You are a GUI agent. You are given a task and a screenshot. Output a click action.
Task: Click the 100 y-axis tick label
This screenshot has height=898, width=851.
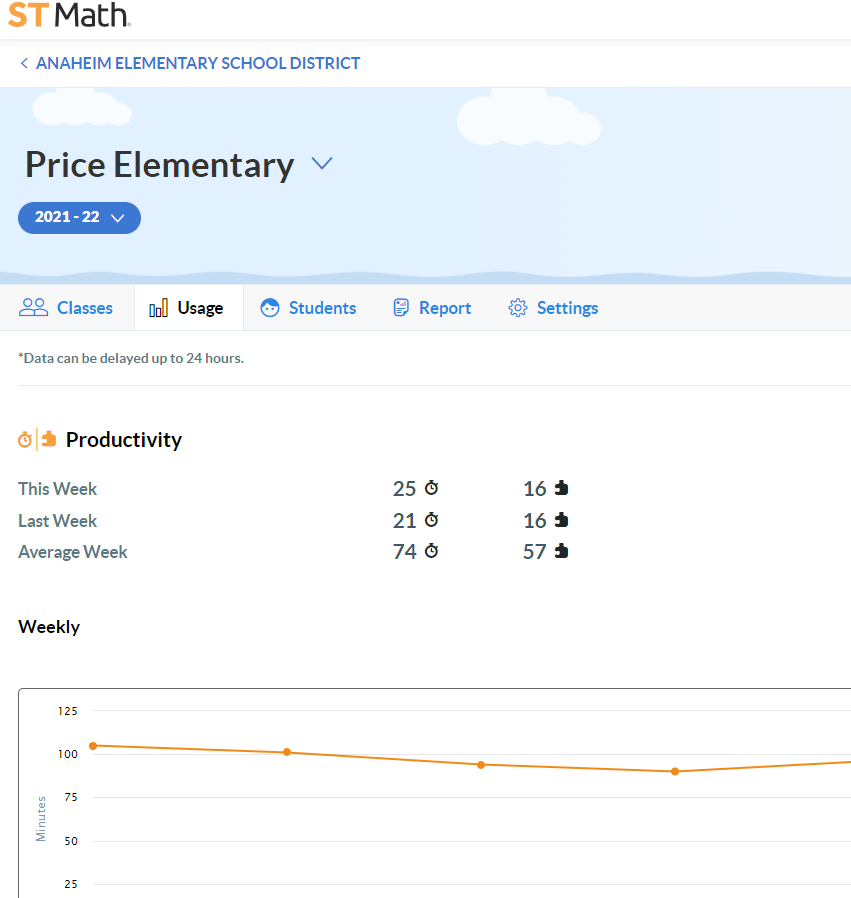[x=68, y=754]
